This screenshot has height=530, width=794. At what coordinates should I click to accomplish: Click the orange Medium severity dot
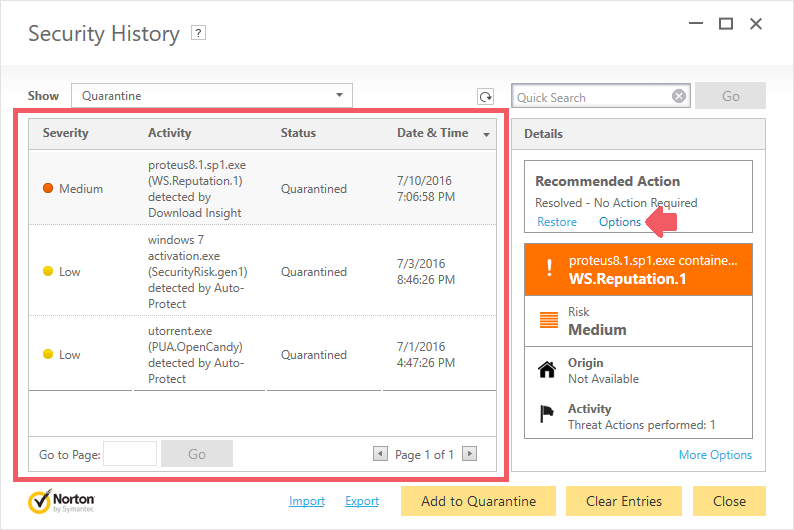tap(48, 188)
